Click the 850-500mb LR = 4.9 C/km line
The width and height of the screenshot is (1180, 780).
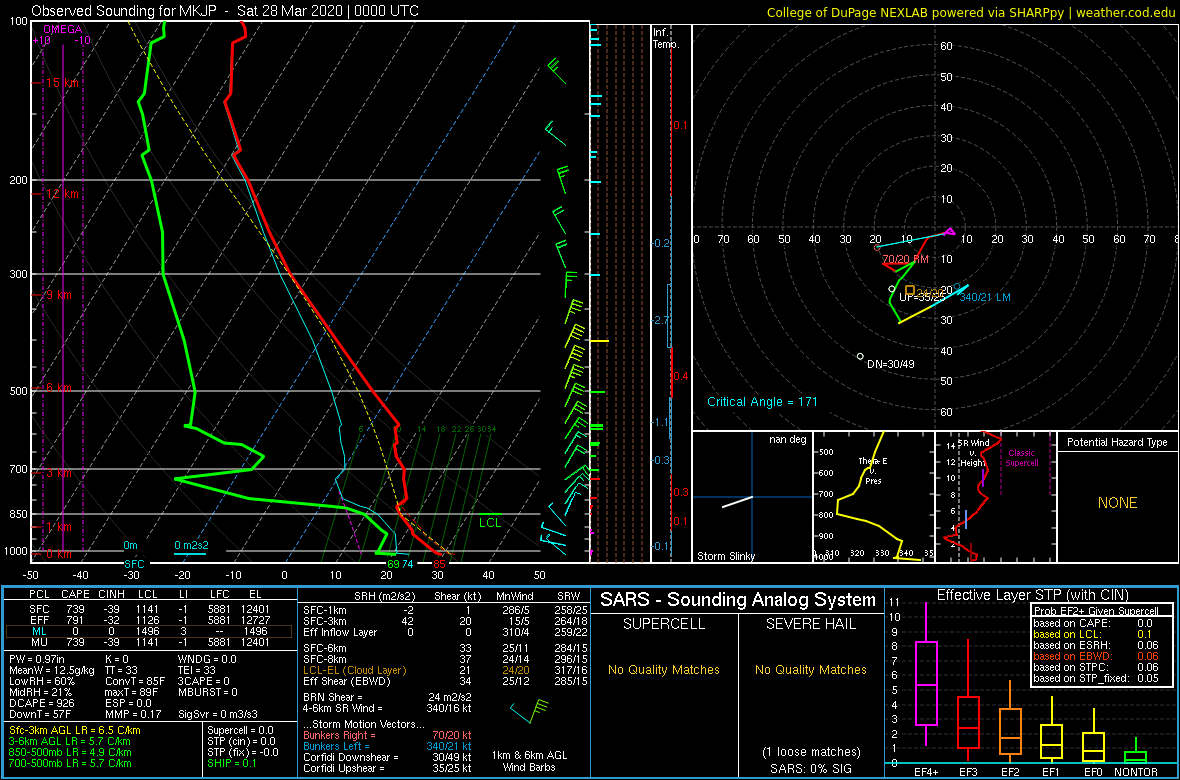(x=70, y=752)
